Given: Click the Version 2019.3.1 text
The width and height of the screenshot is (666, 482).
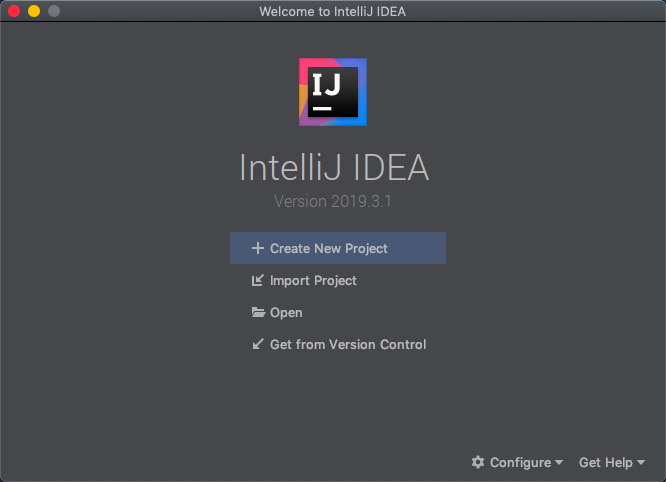Looking at the screenshot, I should point(333,201).
